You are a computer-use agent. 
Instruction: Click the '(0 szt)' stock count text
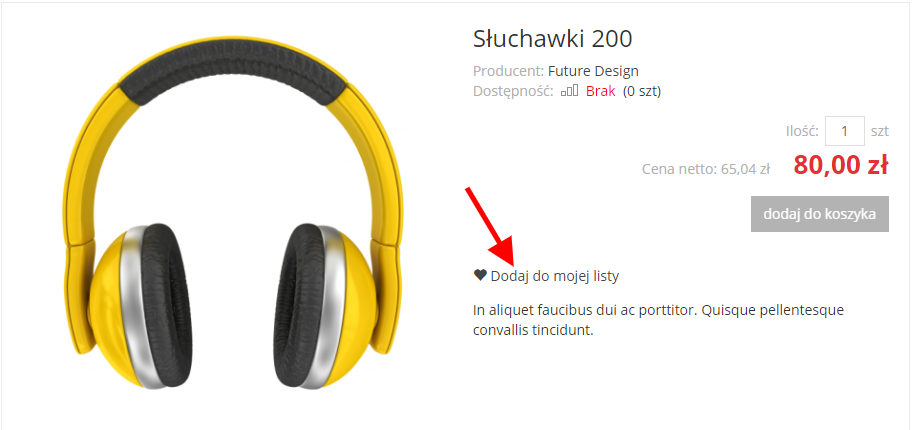pos(642,92)
